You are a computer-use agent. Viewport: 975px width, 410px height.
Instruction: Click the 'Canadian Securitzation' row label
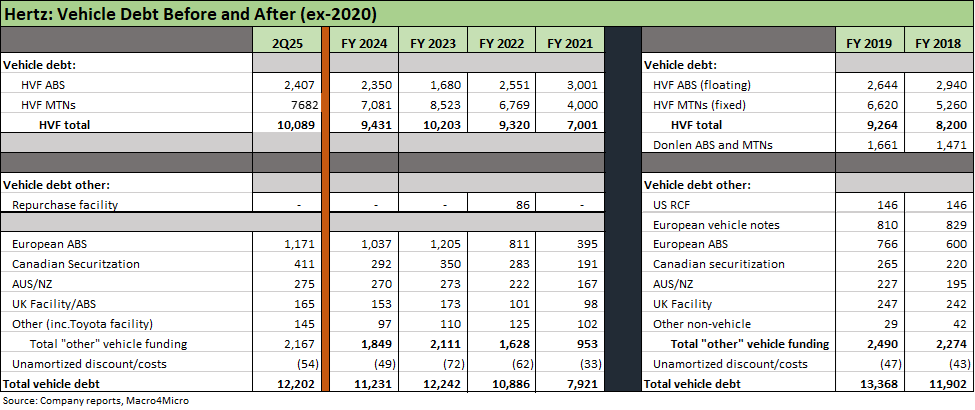[x=76, y=264]
